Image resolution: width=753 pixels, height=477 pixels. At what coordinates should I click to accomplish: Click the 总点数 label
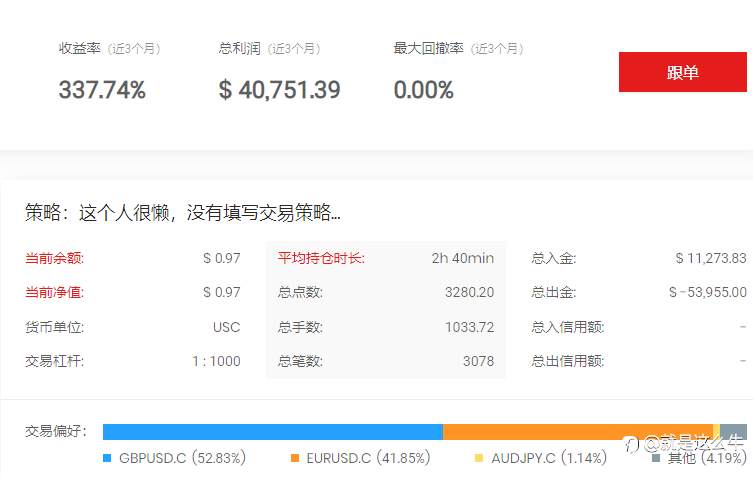(300, 293)
